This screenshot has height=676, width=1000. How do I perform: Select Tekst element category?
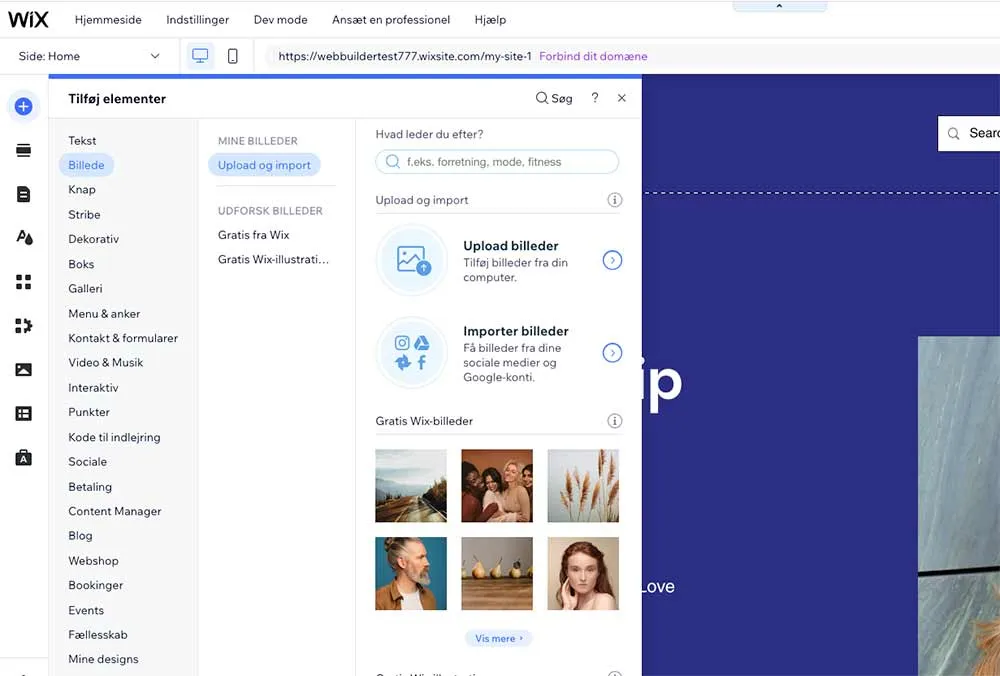pyautogui.click(x=82, y=140)
